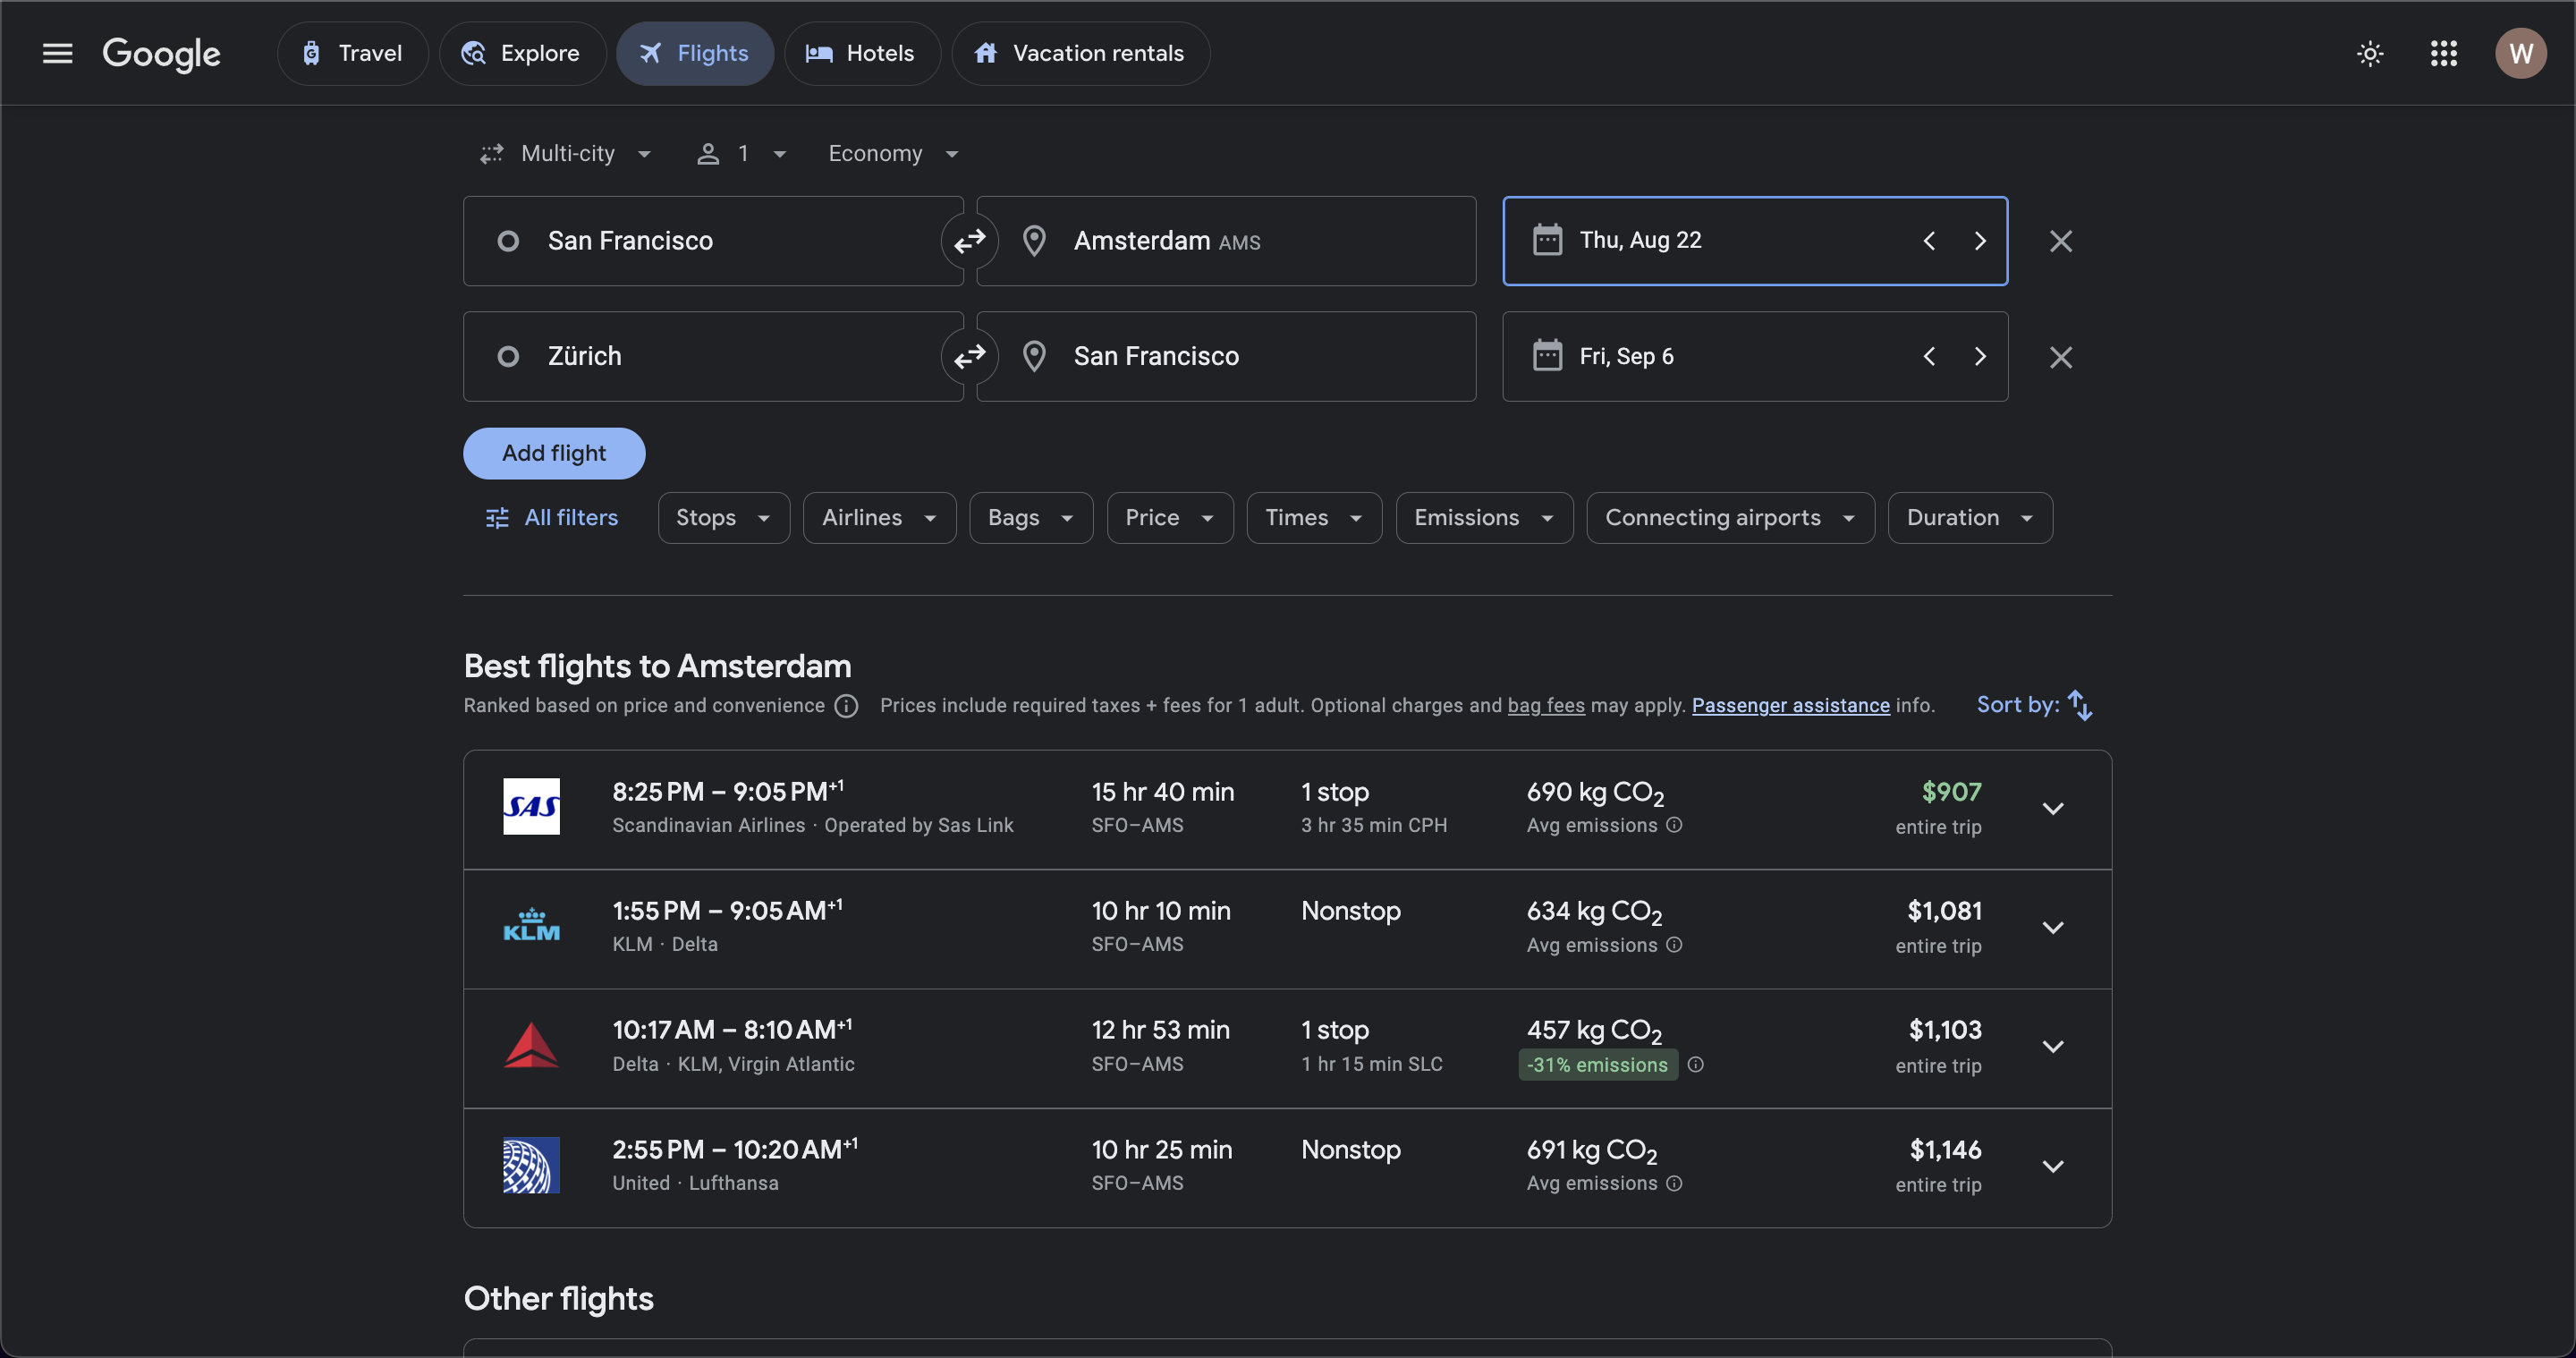
Task: Expand the $1,146 United flight details
Action: (2052, 1167)
